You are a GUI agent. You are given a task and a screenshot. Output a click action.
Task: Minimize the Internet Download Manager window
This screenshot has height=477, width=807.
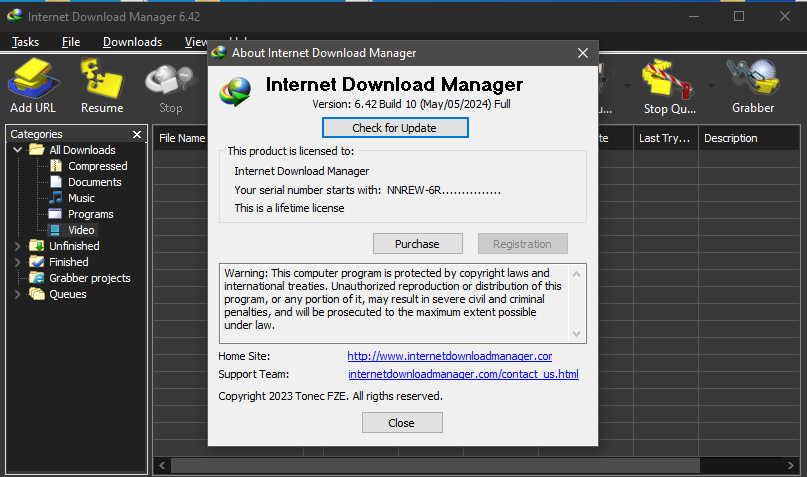tap(694, 16)
